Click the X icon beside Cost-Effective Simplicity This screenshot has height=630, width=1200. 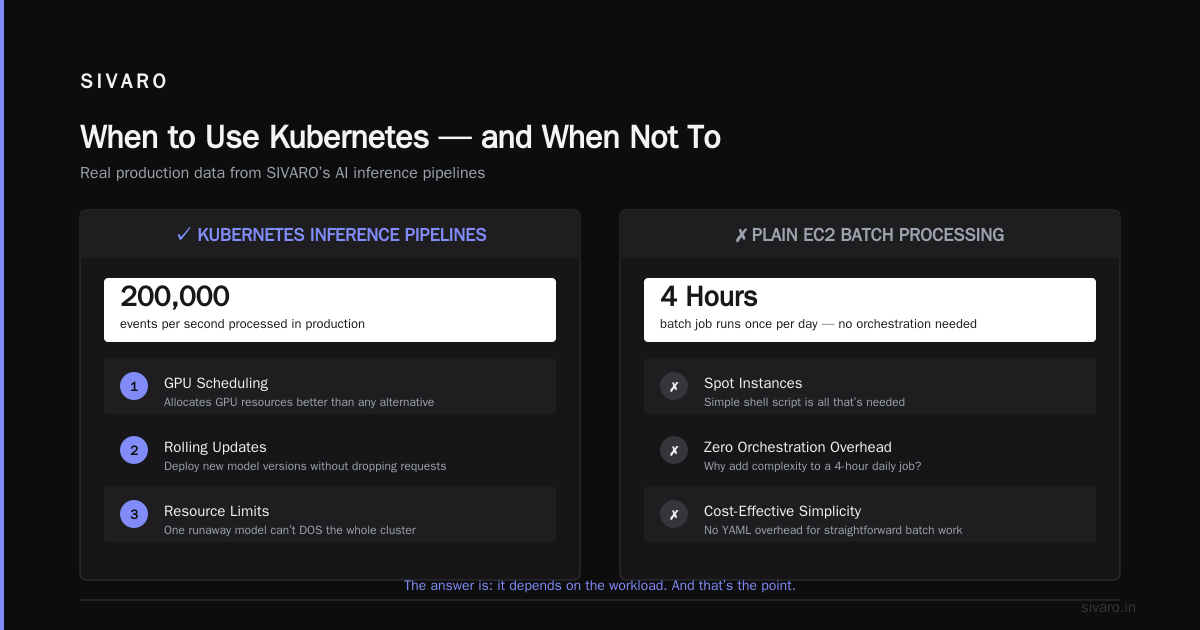[674, 514]
